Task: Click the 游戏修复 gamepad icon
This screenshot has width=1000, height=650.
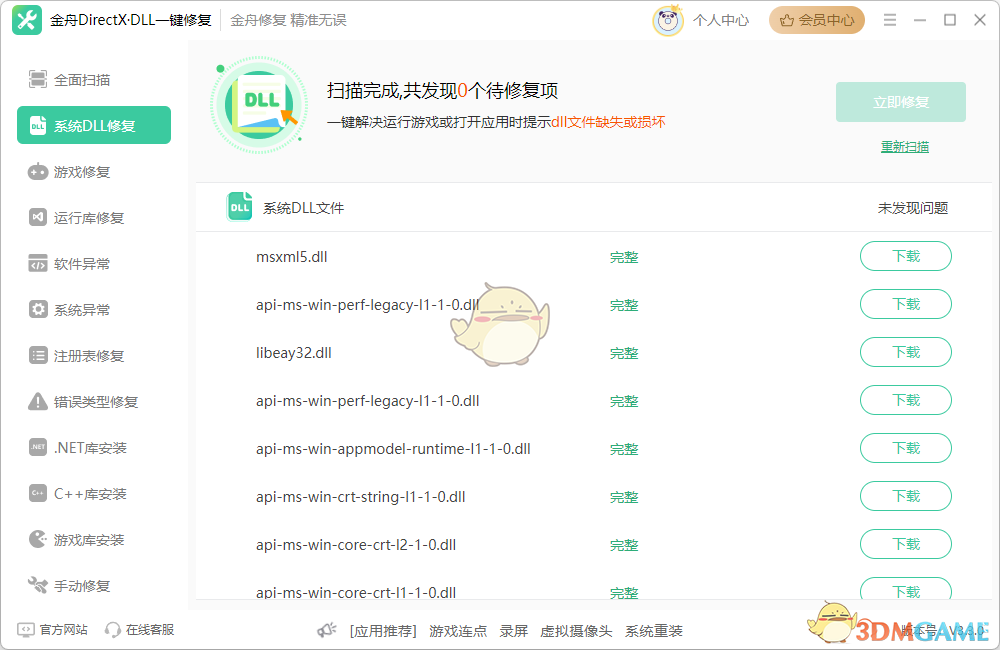Action: tap(38, 172)
